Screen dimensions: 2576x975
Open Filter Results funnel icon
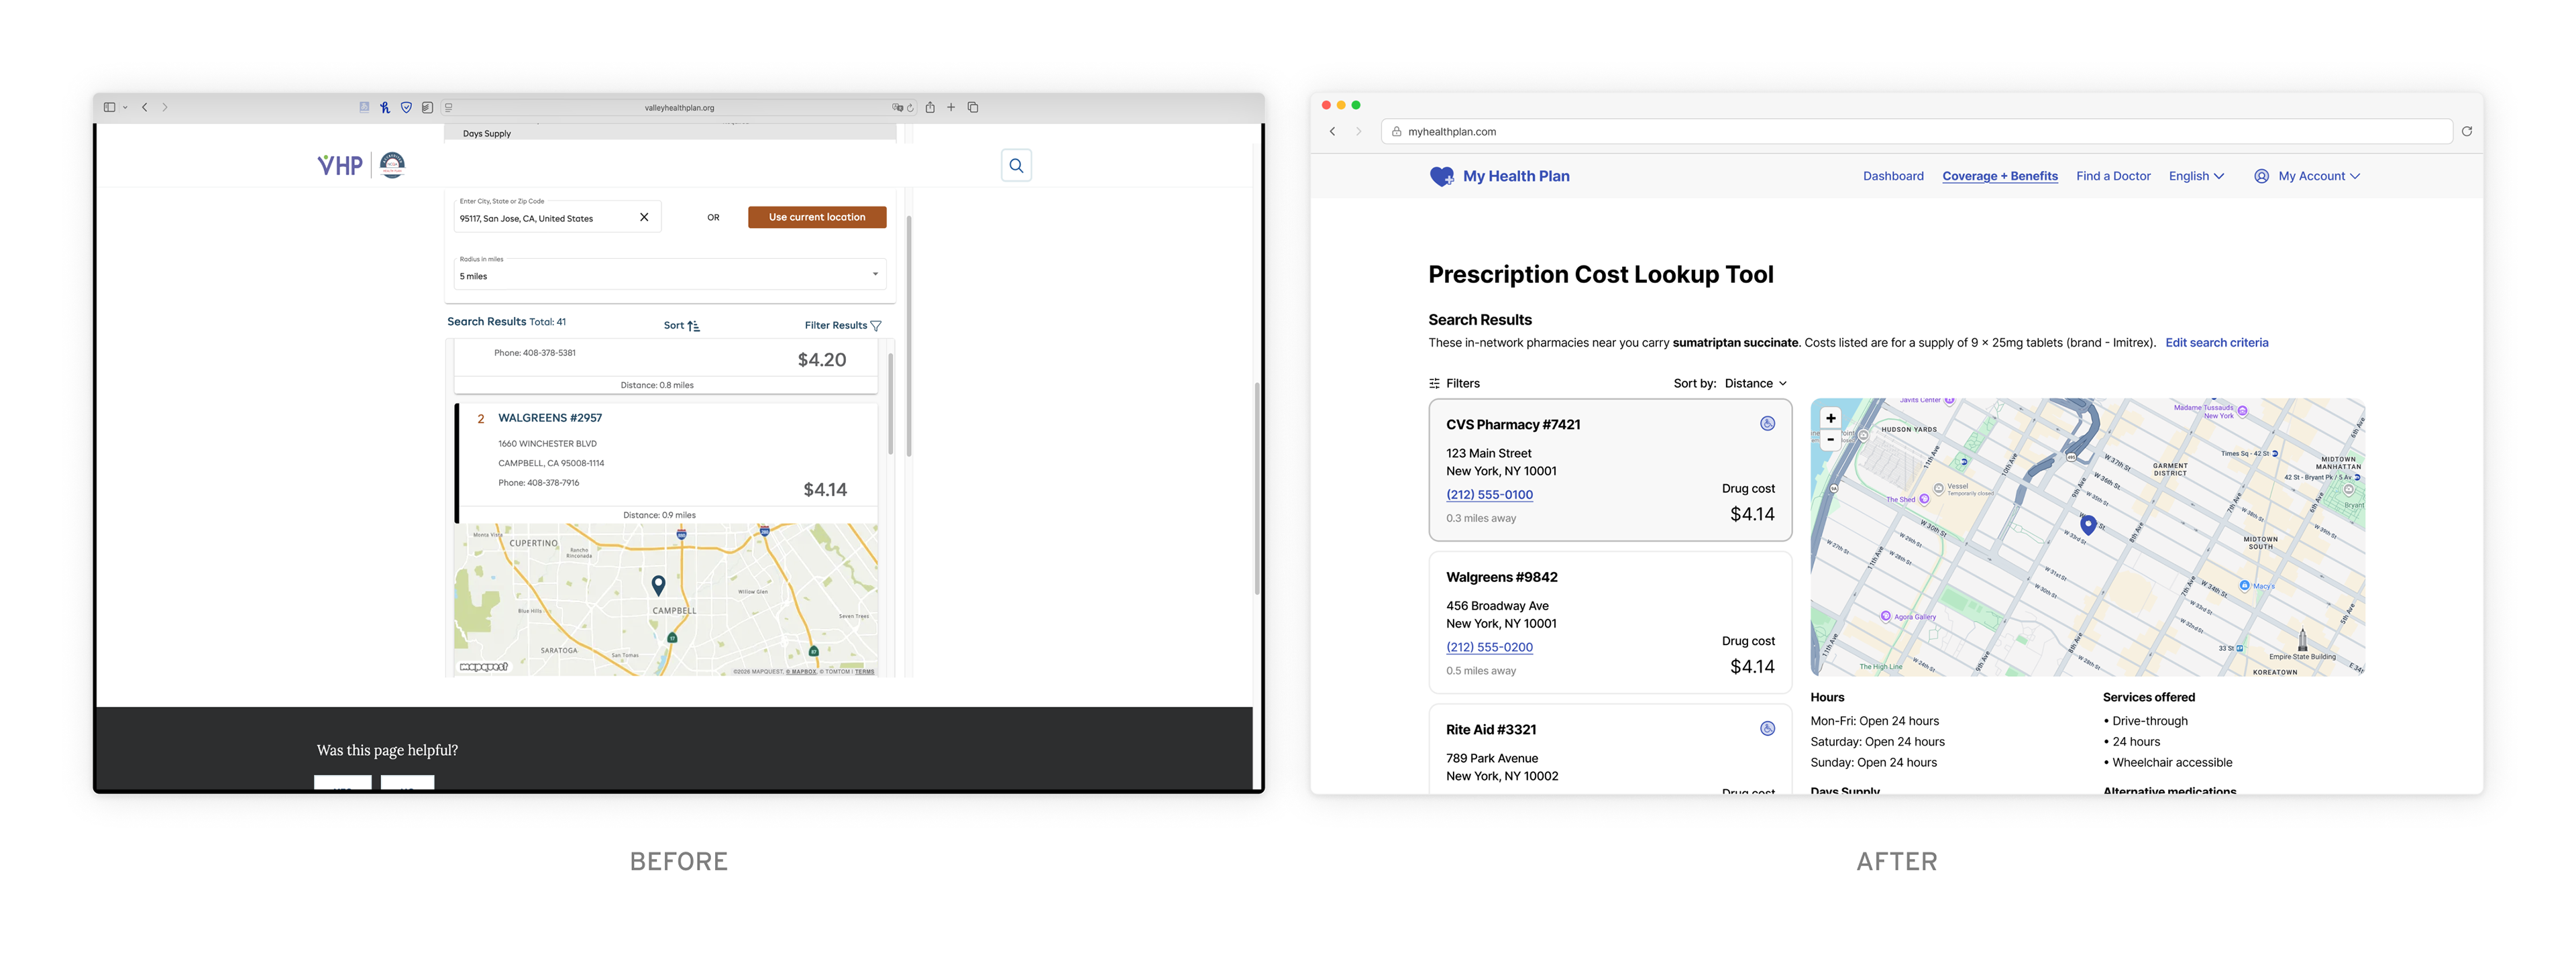click(x=875, y=326)
